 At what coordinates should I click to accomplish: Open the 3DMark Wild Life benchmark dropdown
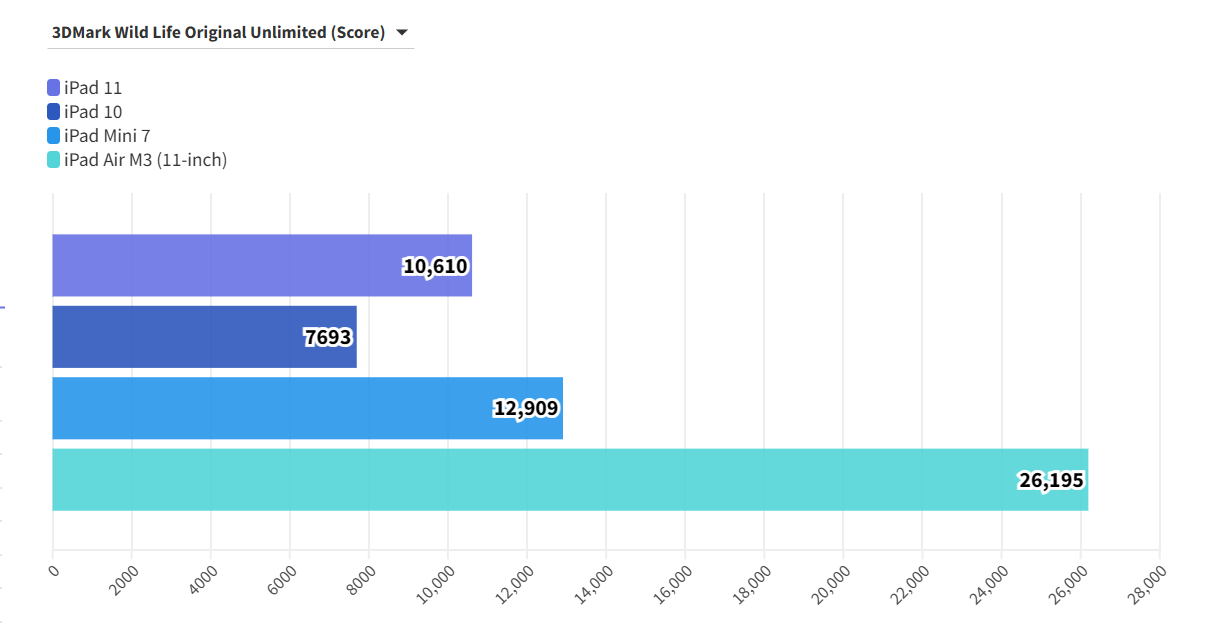pos(218,32)
